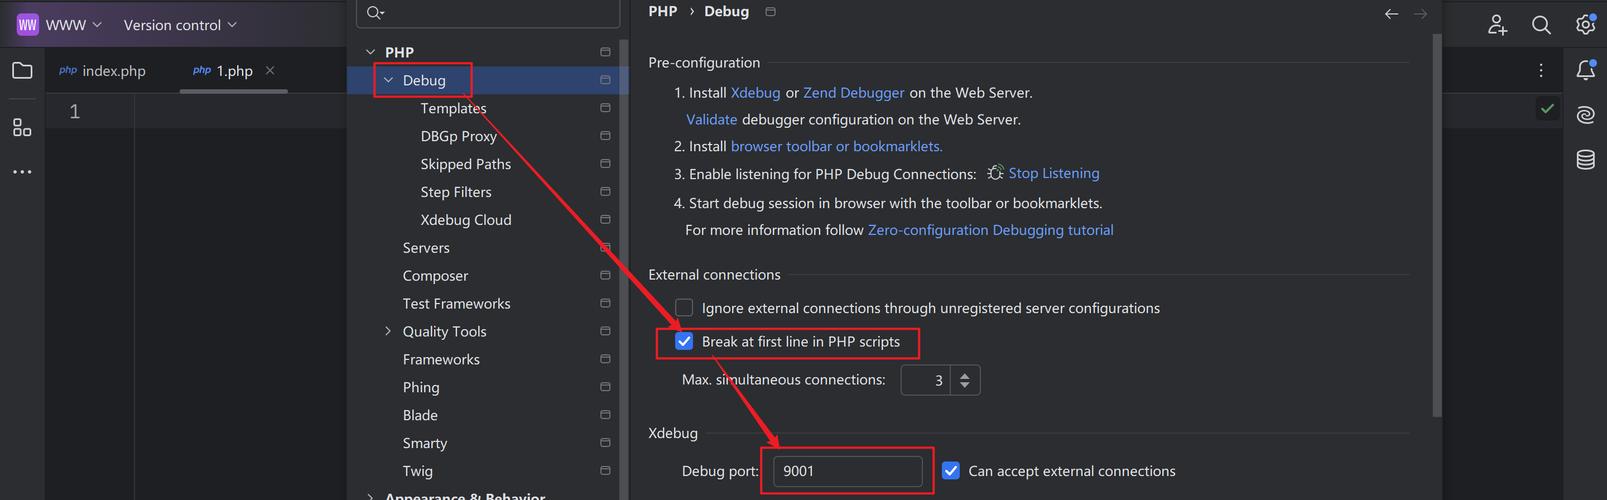The height and width of the screenshot is (500, 1607).
Task: Enable Ignore external connections checkbox
Action: (684, 308)
